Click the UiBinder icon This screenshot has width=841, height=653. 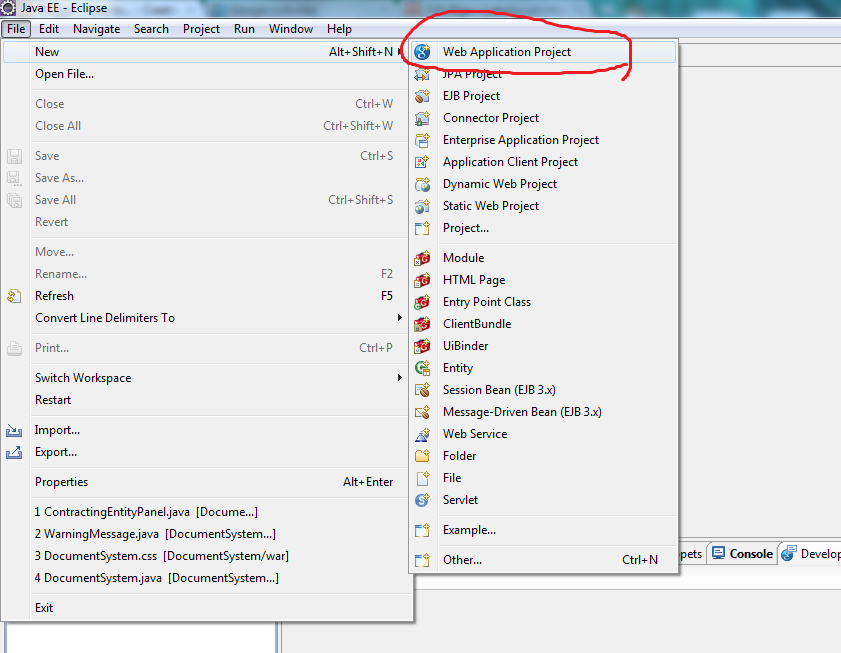click(x=422, y=346)
